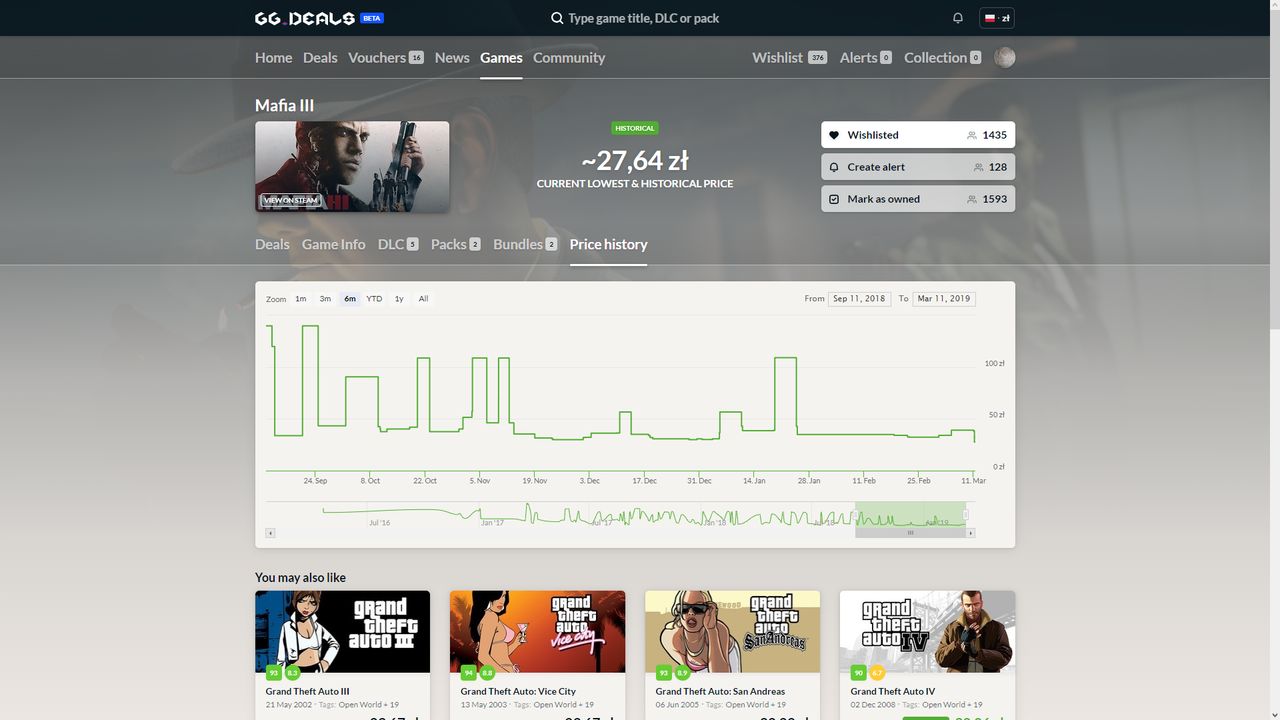1280x720 pixels.
Task: Open the Deals navigation item
Action: pyautogui.click(x=320, y=57)
